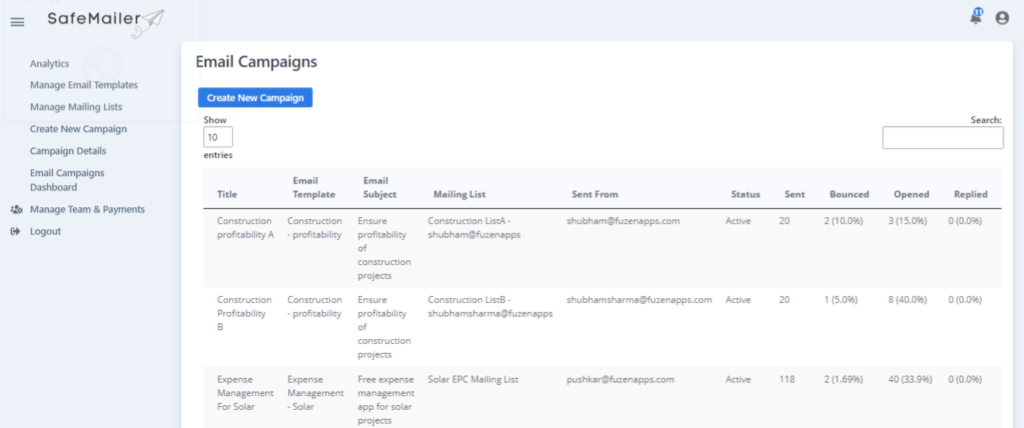Open the Show entries count selector
The image size is (1024, 428).
[x=218, y=137]
